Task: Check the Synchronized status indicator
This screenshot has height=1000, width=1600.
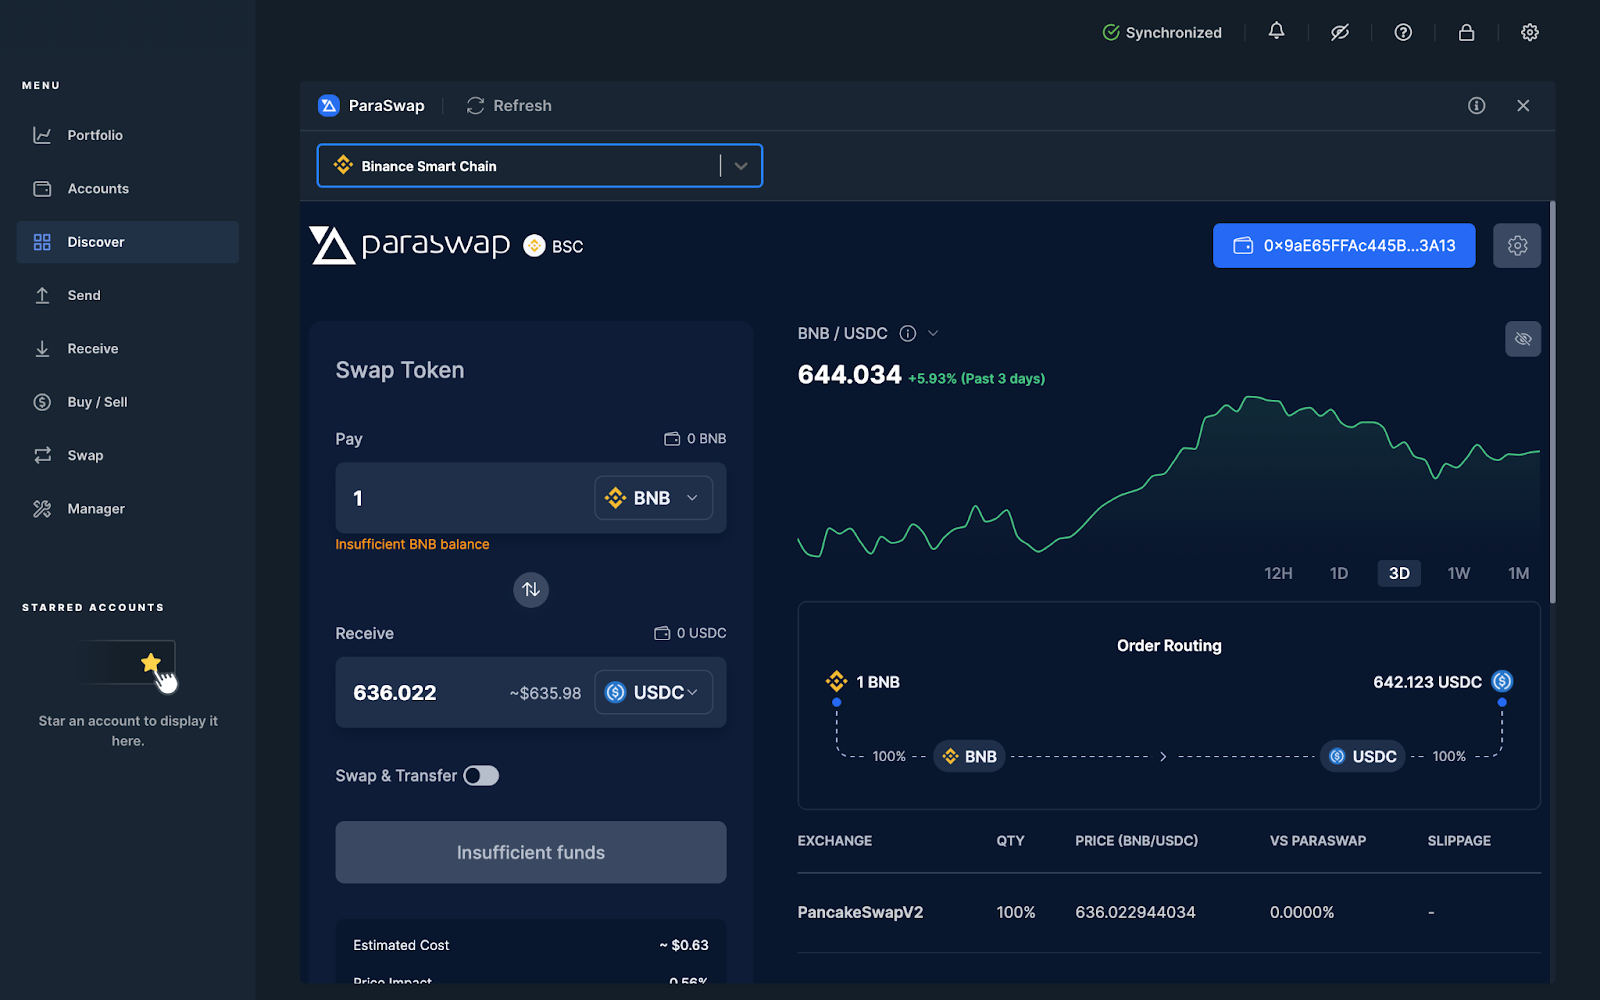Action: pos(1162,32)
